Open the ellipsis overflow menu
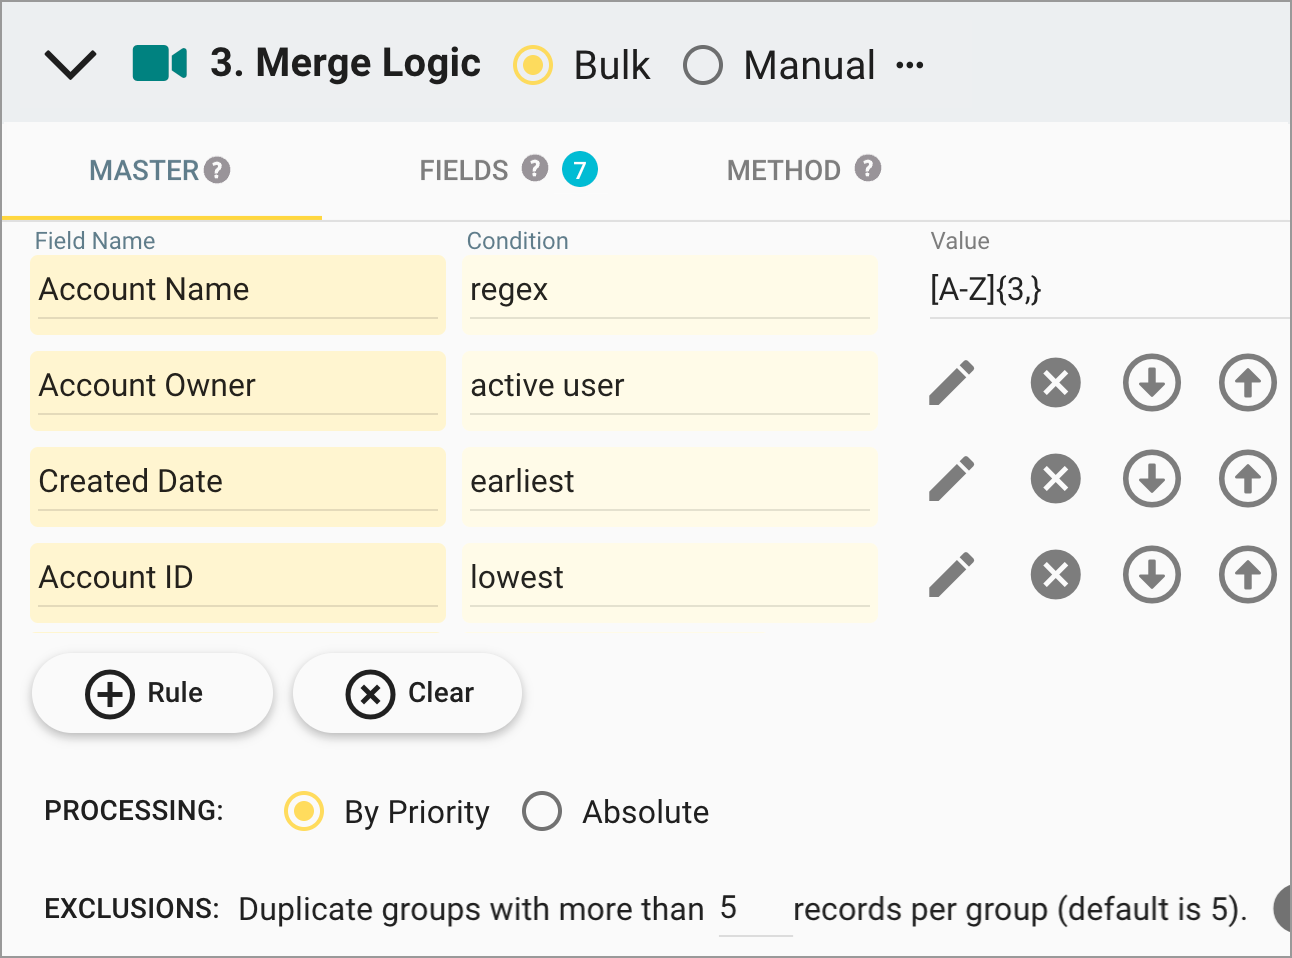1292x958 pixels. pos(911,65)
